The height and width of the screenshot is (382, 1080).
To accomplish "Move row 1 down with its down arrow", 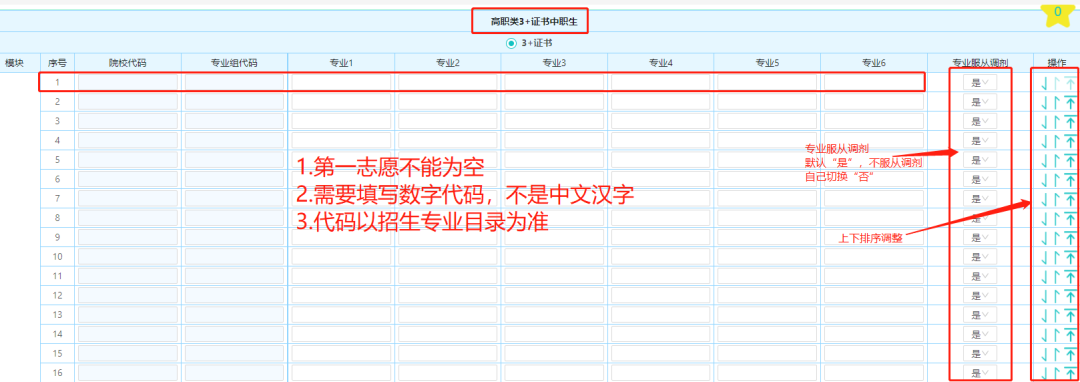I will pos(1044,83).
